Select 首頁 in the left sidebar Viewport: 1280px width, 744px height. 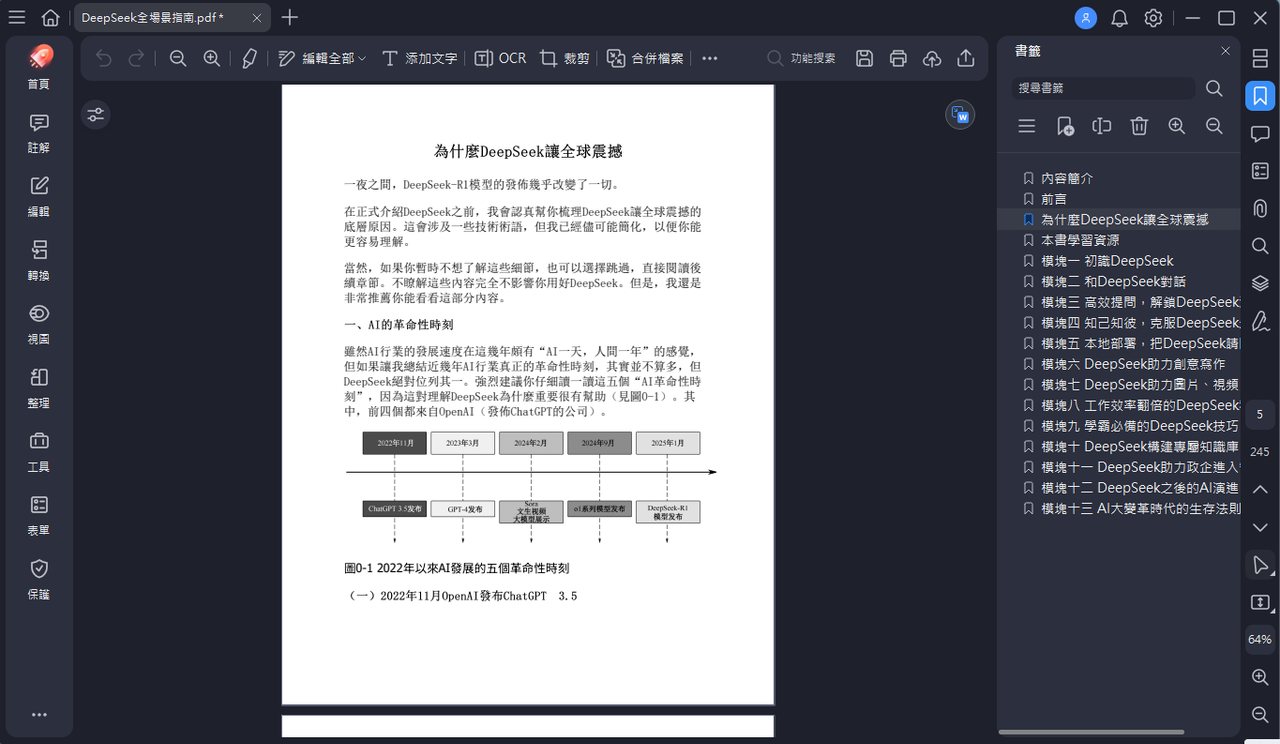point(38,67)
